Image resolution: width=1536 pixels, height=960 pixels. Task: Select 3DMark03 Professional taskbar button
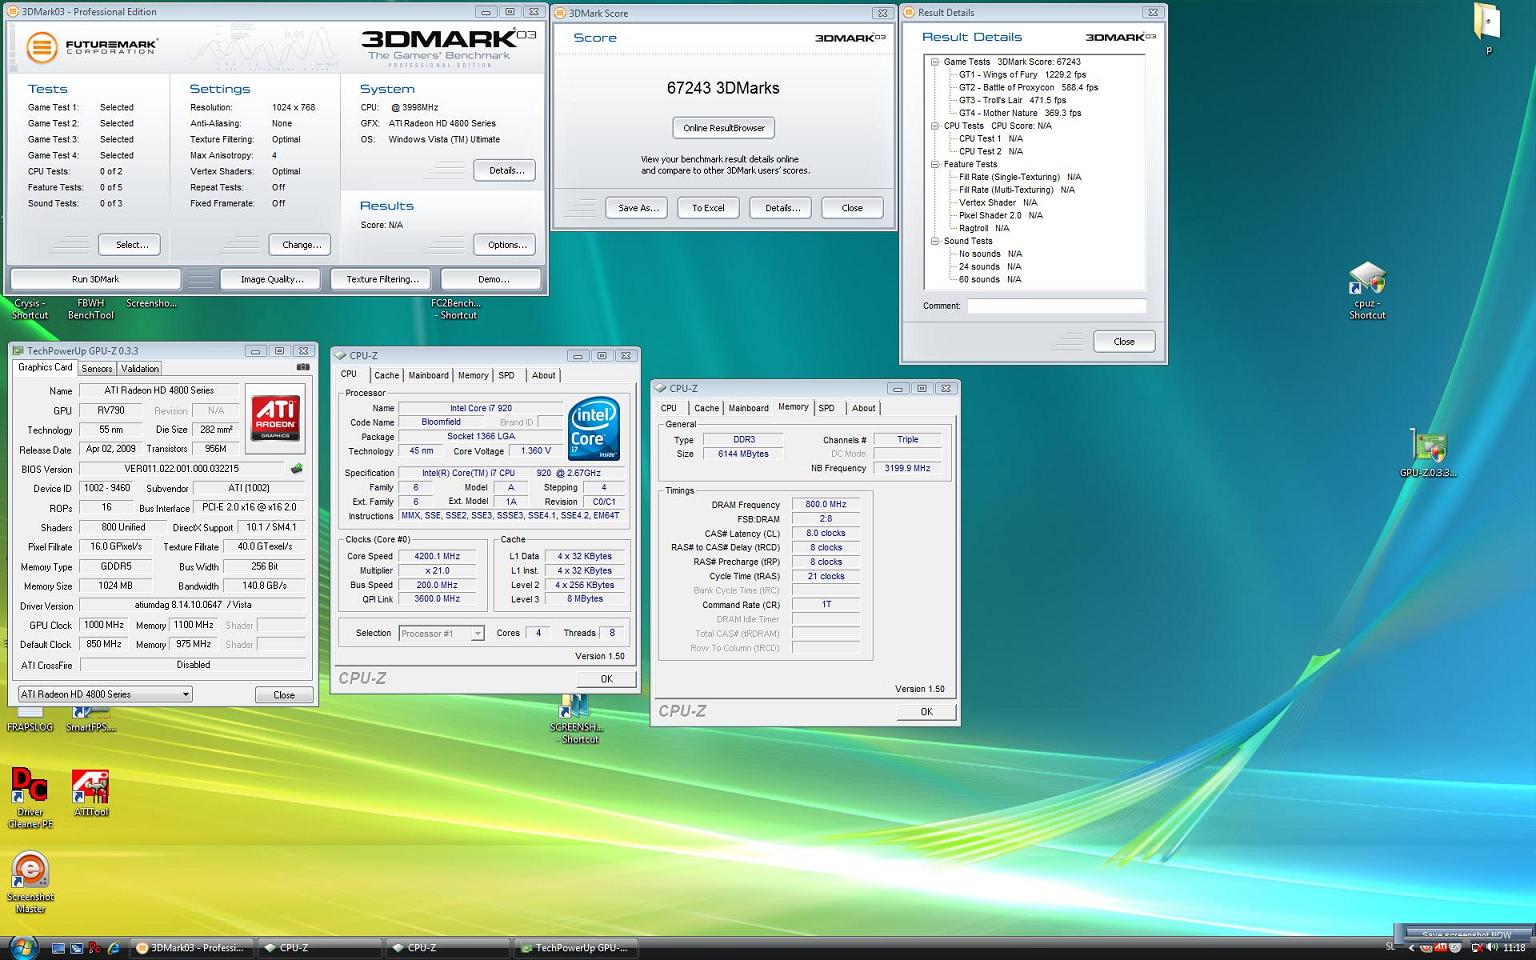coord(192,947)
